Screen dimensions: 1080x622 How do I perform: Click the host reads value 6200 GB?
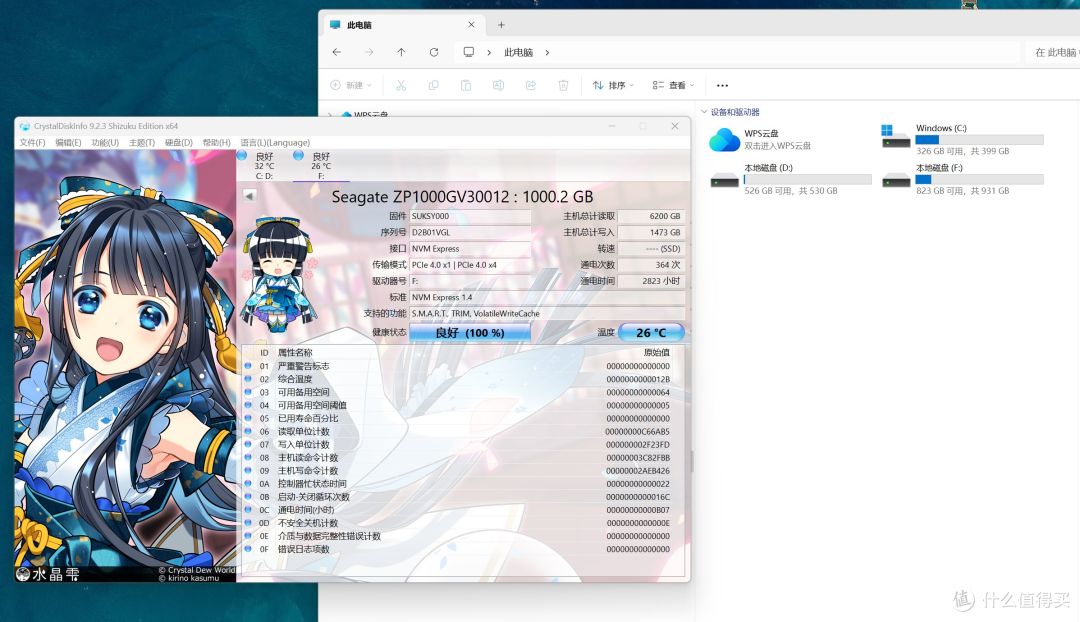click(x=650, y=216)
